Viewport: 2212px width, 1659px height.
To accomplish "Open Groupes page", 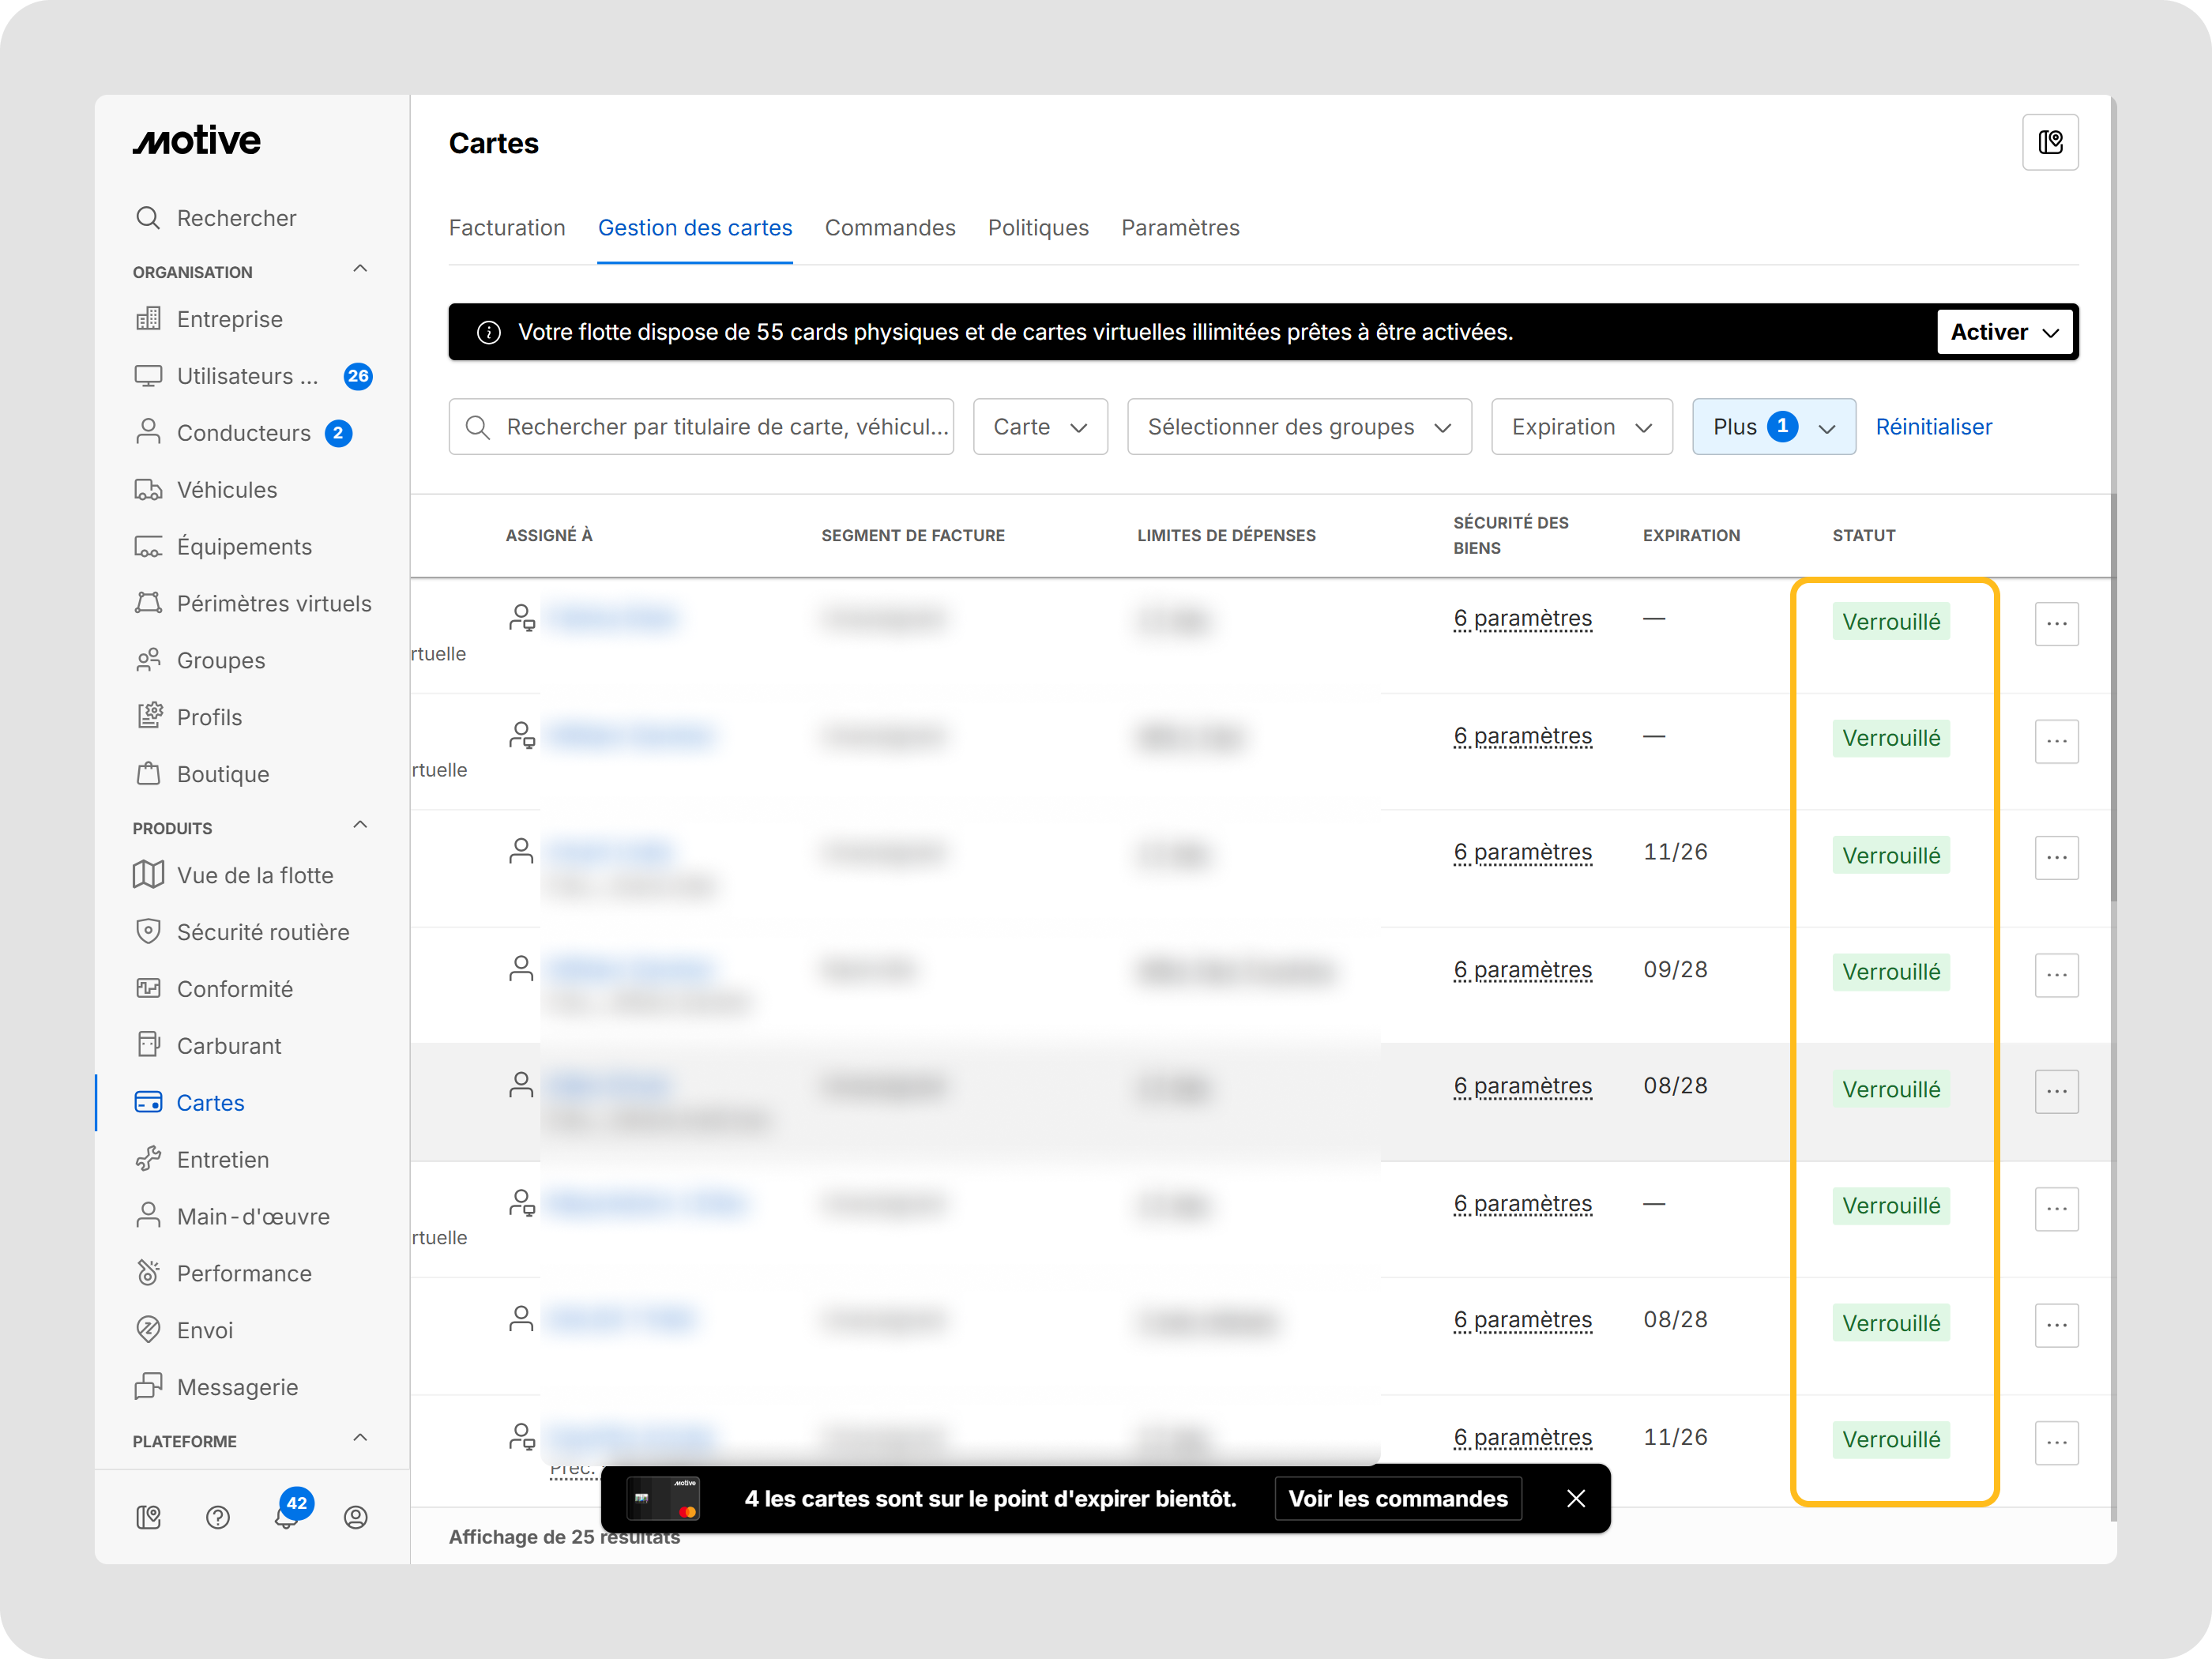I will [x=200, y=661].
